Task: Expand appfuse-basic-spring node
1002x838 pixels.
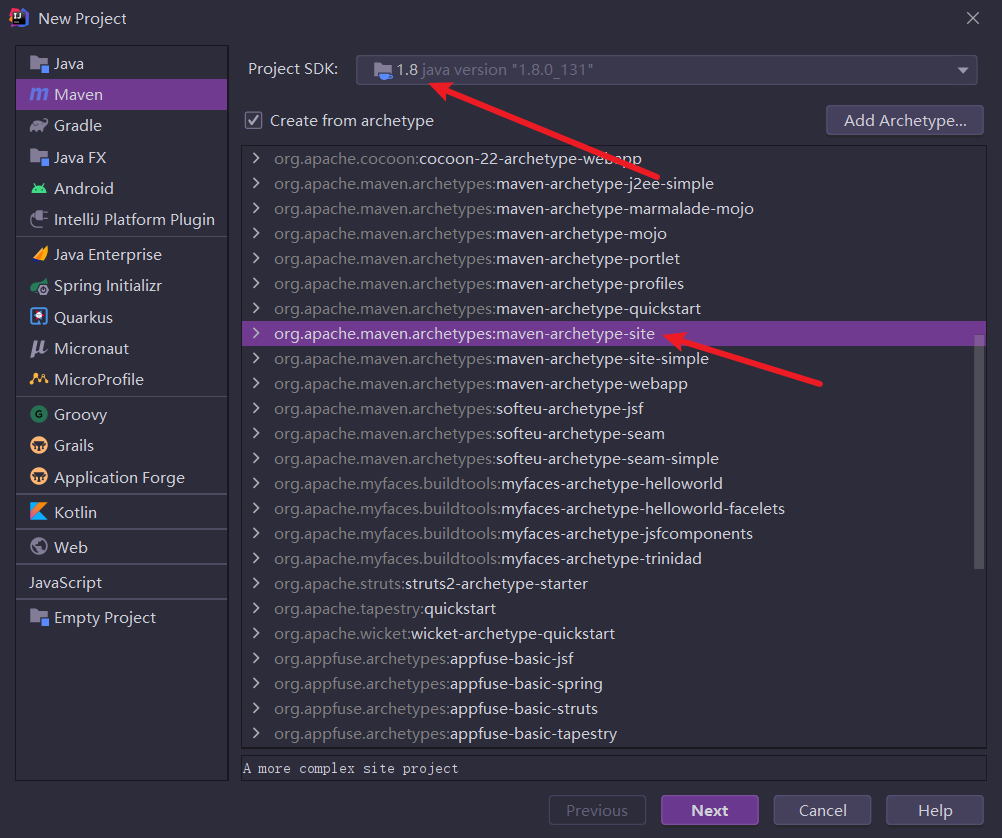Action: coord(256,683)
